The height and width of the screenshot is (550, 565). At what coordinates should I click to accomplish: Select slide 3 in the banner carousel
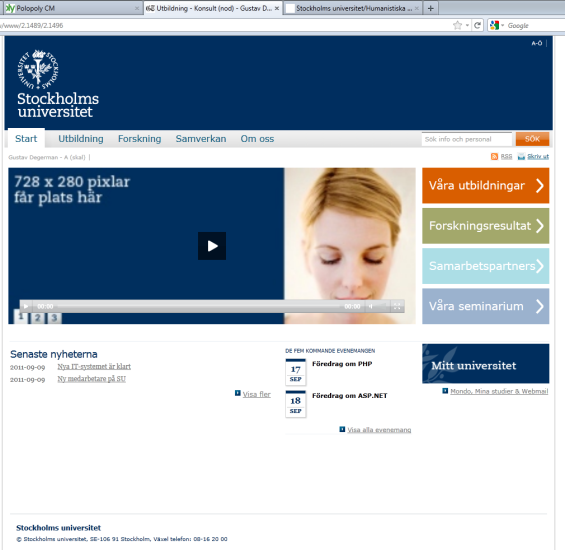click(x=54, y=318)
